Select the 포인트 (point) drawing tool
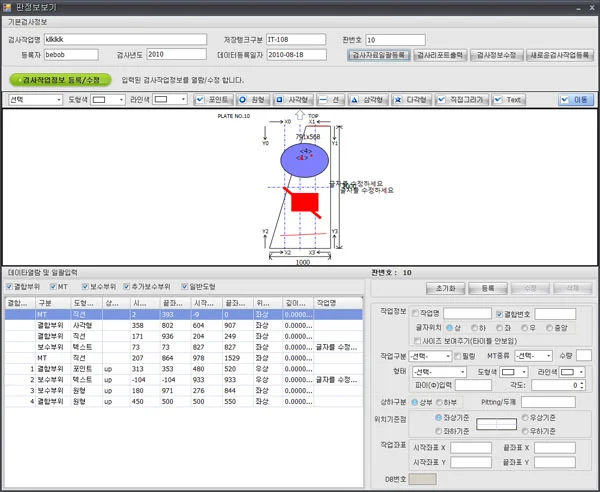The image size is (600, 492). coord(213,100)
